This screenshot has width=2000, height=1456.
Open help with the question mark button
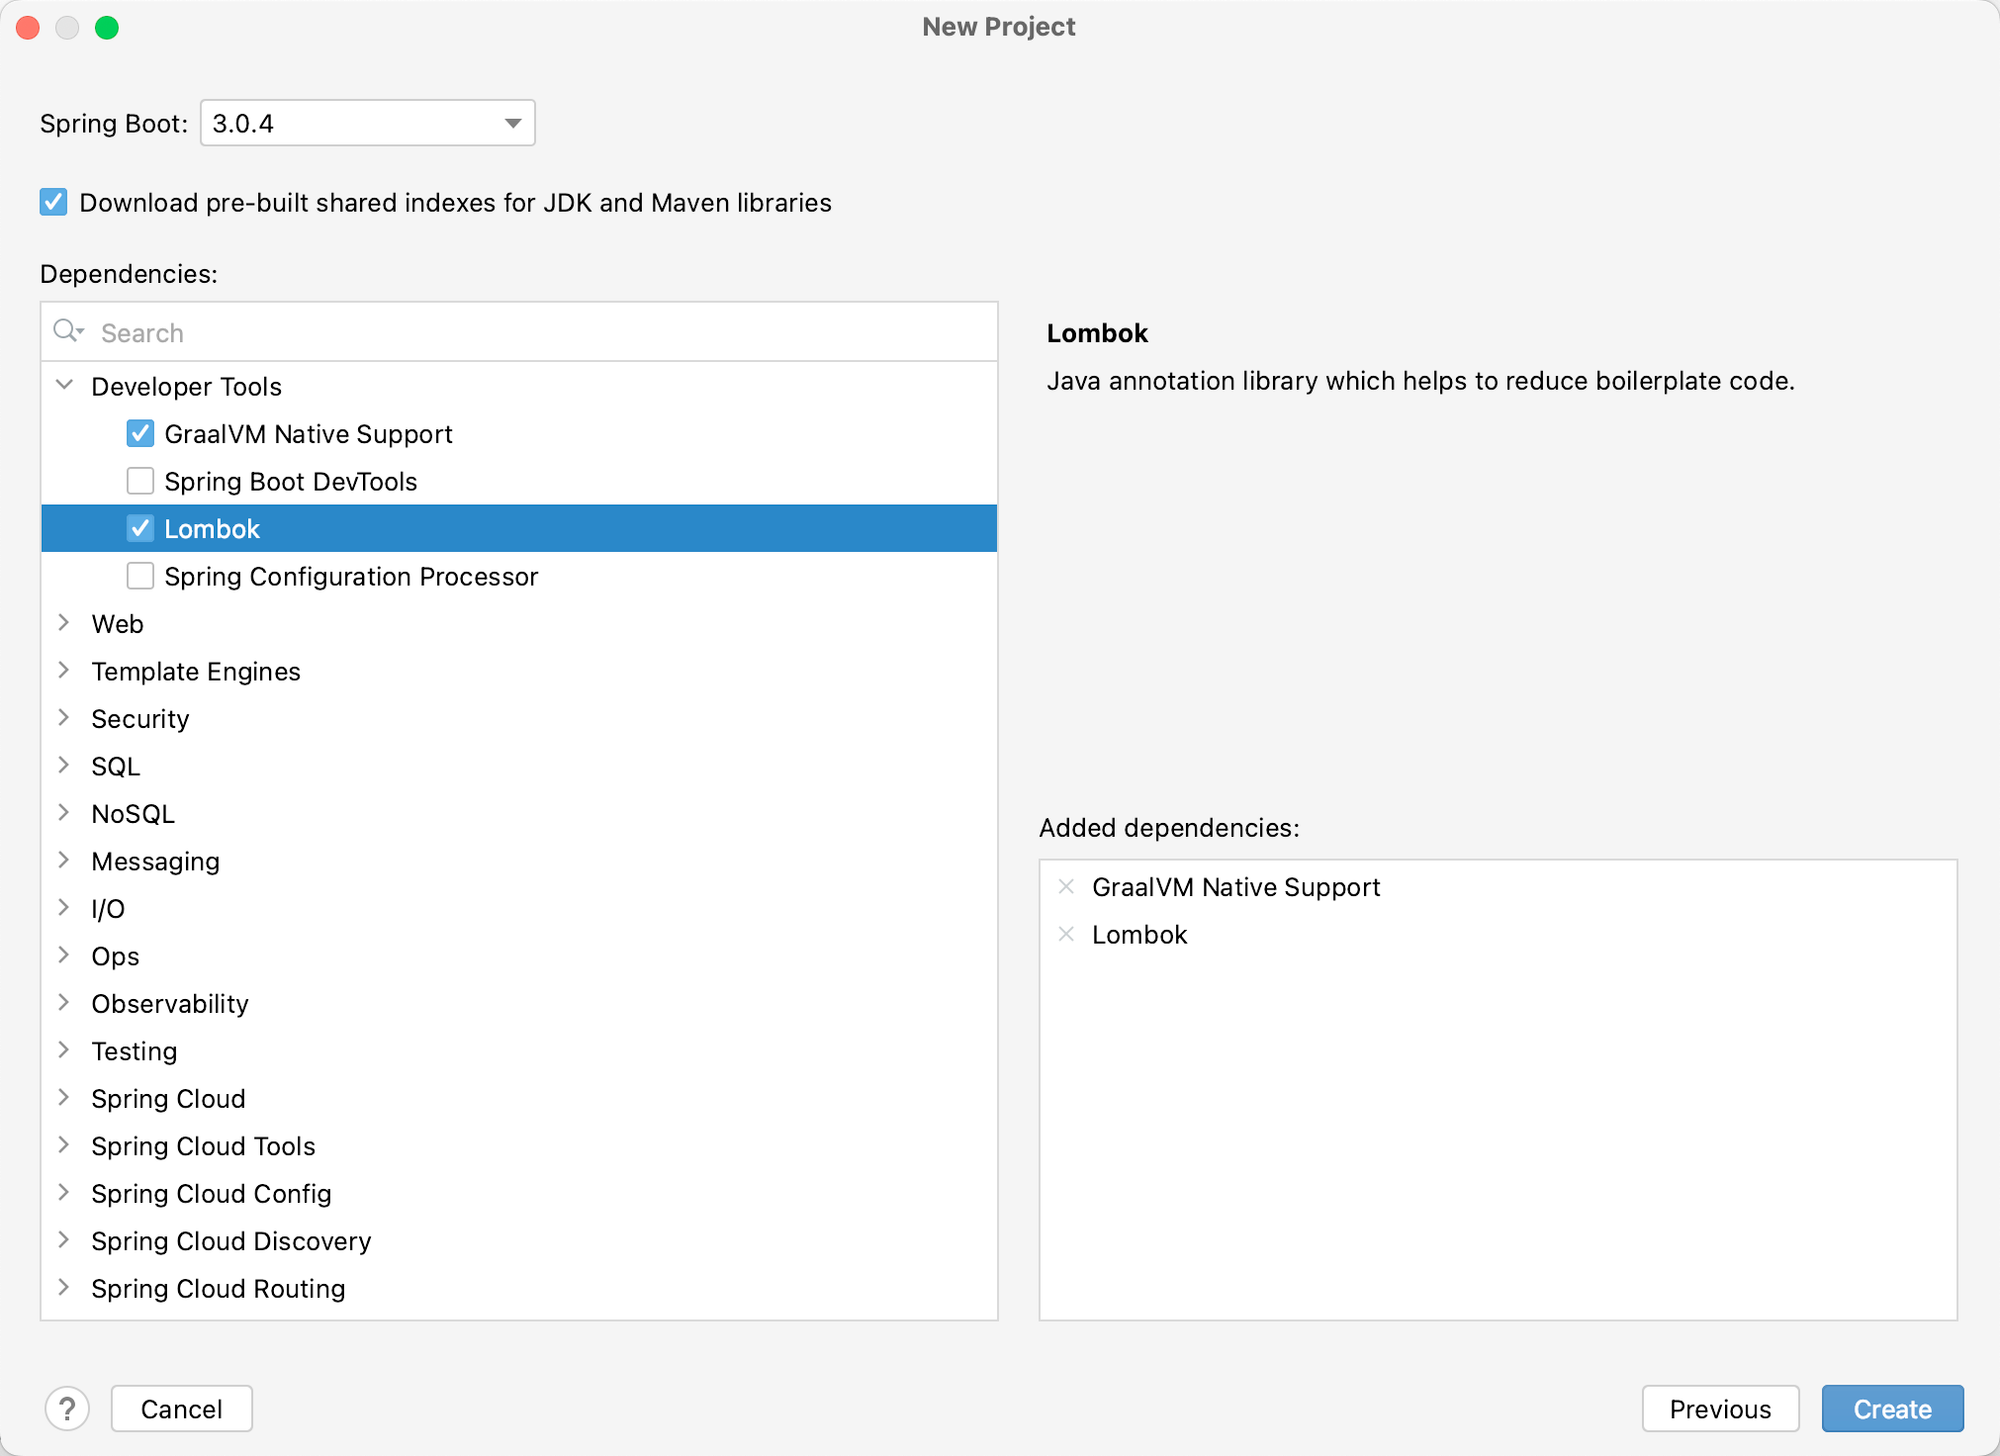click(67, 1408)
